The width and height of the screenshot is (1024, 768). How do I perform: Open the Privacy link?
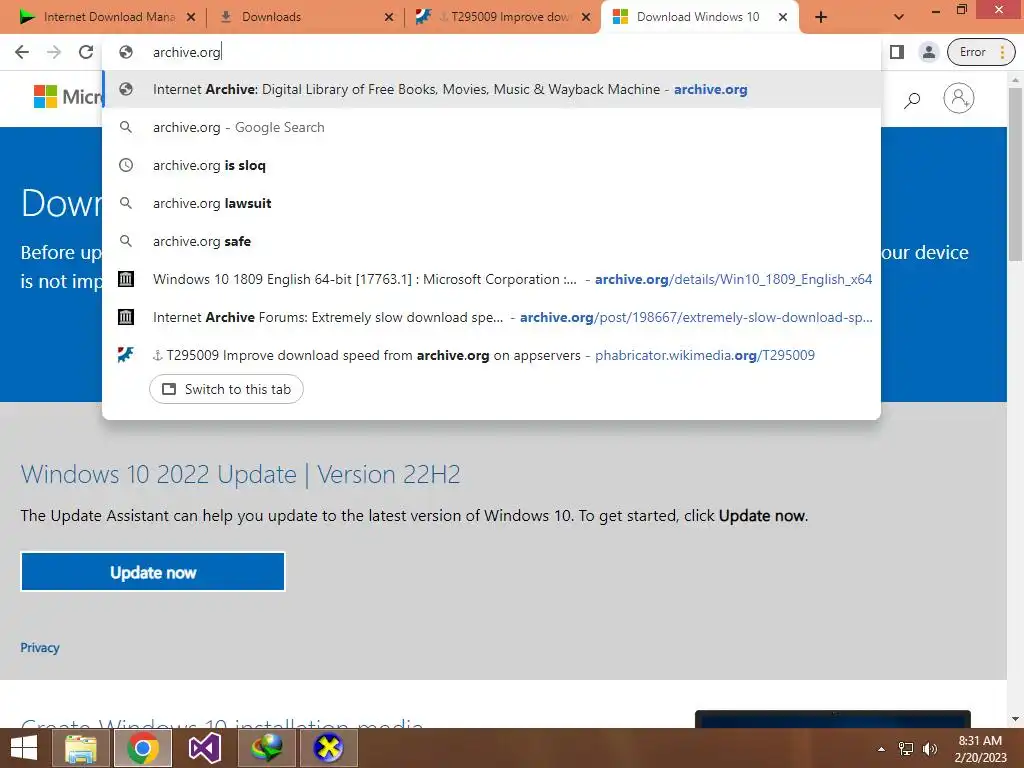40,648
